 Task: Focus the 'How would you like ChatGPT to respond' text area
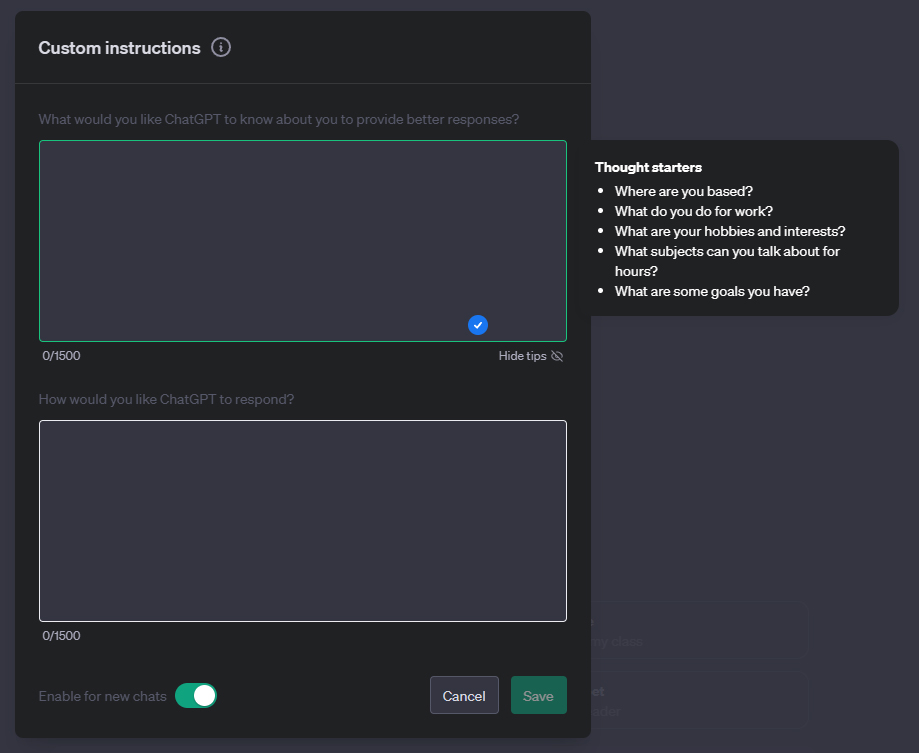pyautogui.click(x=303, y=521)
